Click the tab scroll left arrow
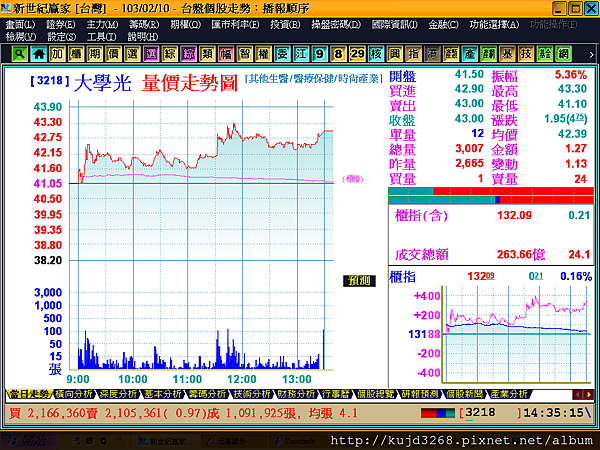Viewport: 600px width, 450px height. [x=578, y=394]
